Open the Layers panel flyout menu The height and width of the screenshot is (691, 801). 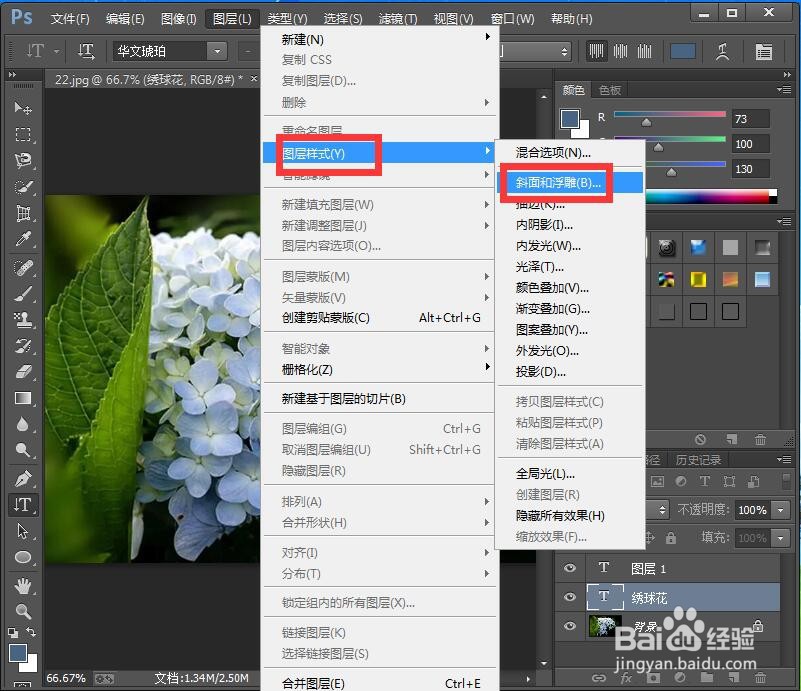click(785, 460)
